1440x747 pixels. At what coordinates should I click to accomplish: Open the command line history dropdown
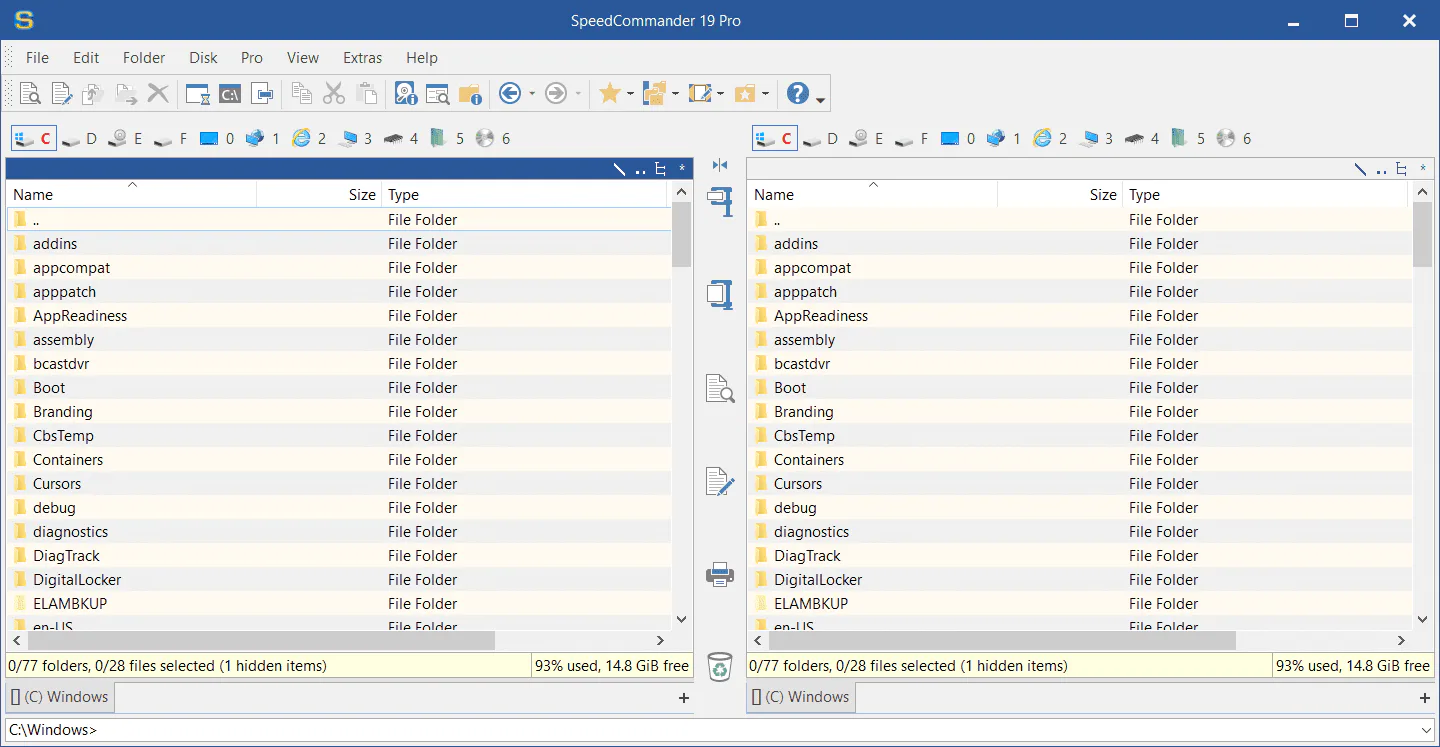[1424, 730]
